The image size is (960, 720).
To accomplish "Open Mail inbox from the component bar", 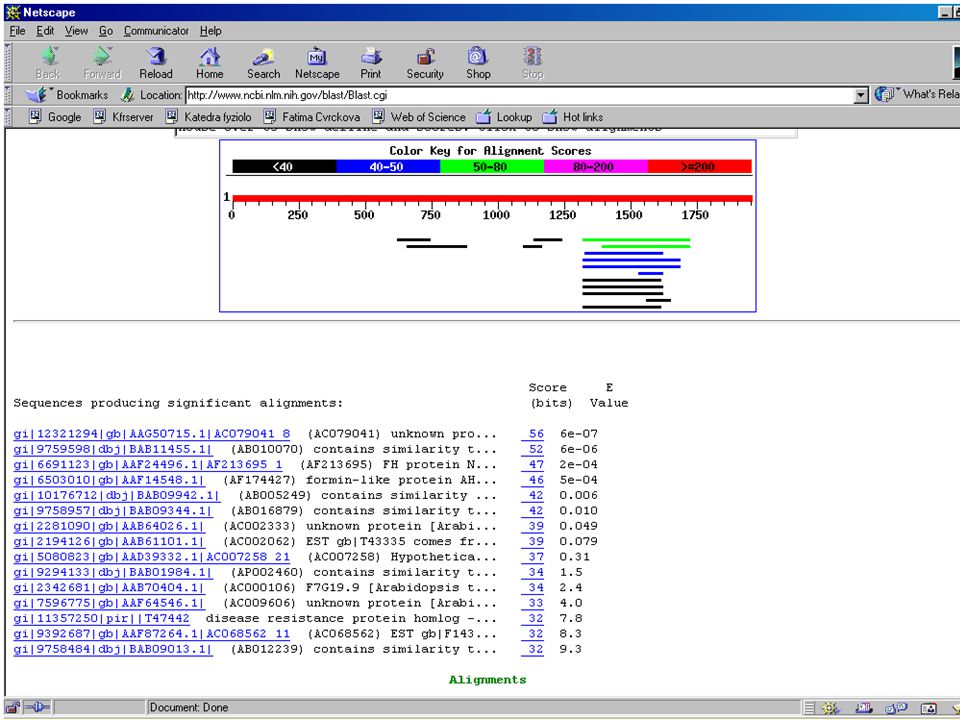I will click(x=863, y=708).
